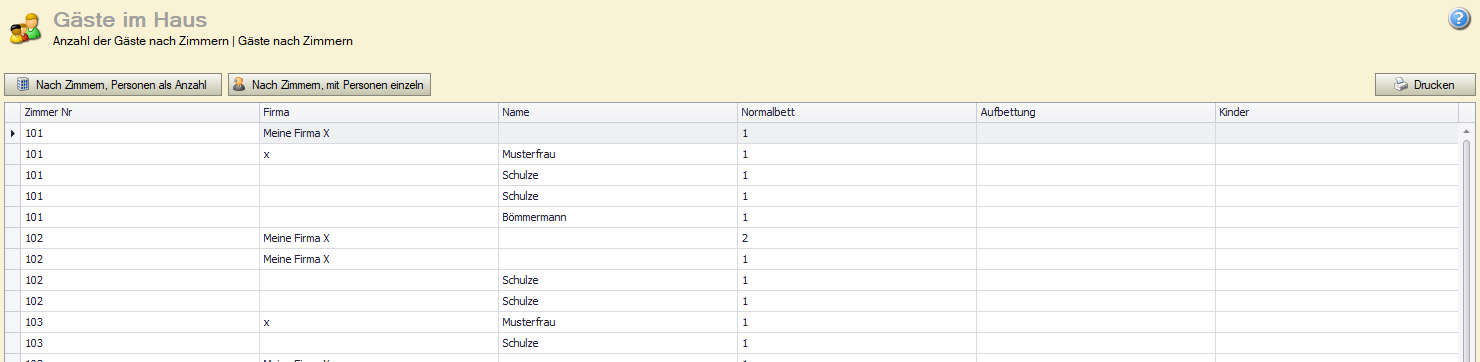Screen dimensions: 1480x362
Task: Select the Bömmermann row in room 101
Action: point(732,217)
